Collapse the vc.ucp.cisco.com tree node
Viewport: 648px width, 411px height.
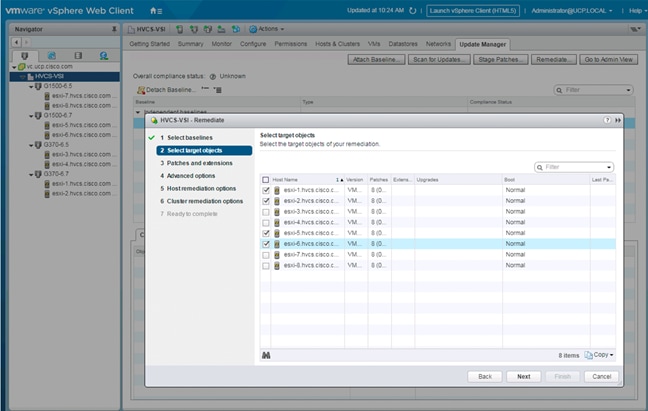14,67
